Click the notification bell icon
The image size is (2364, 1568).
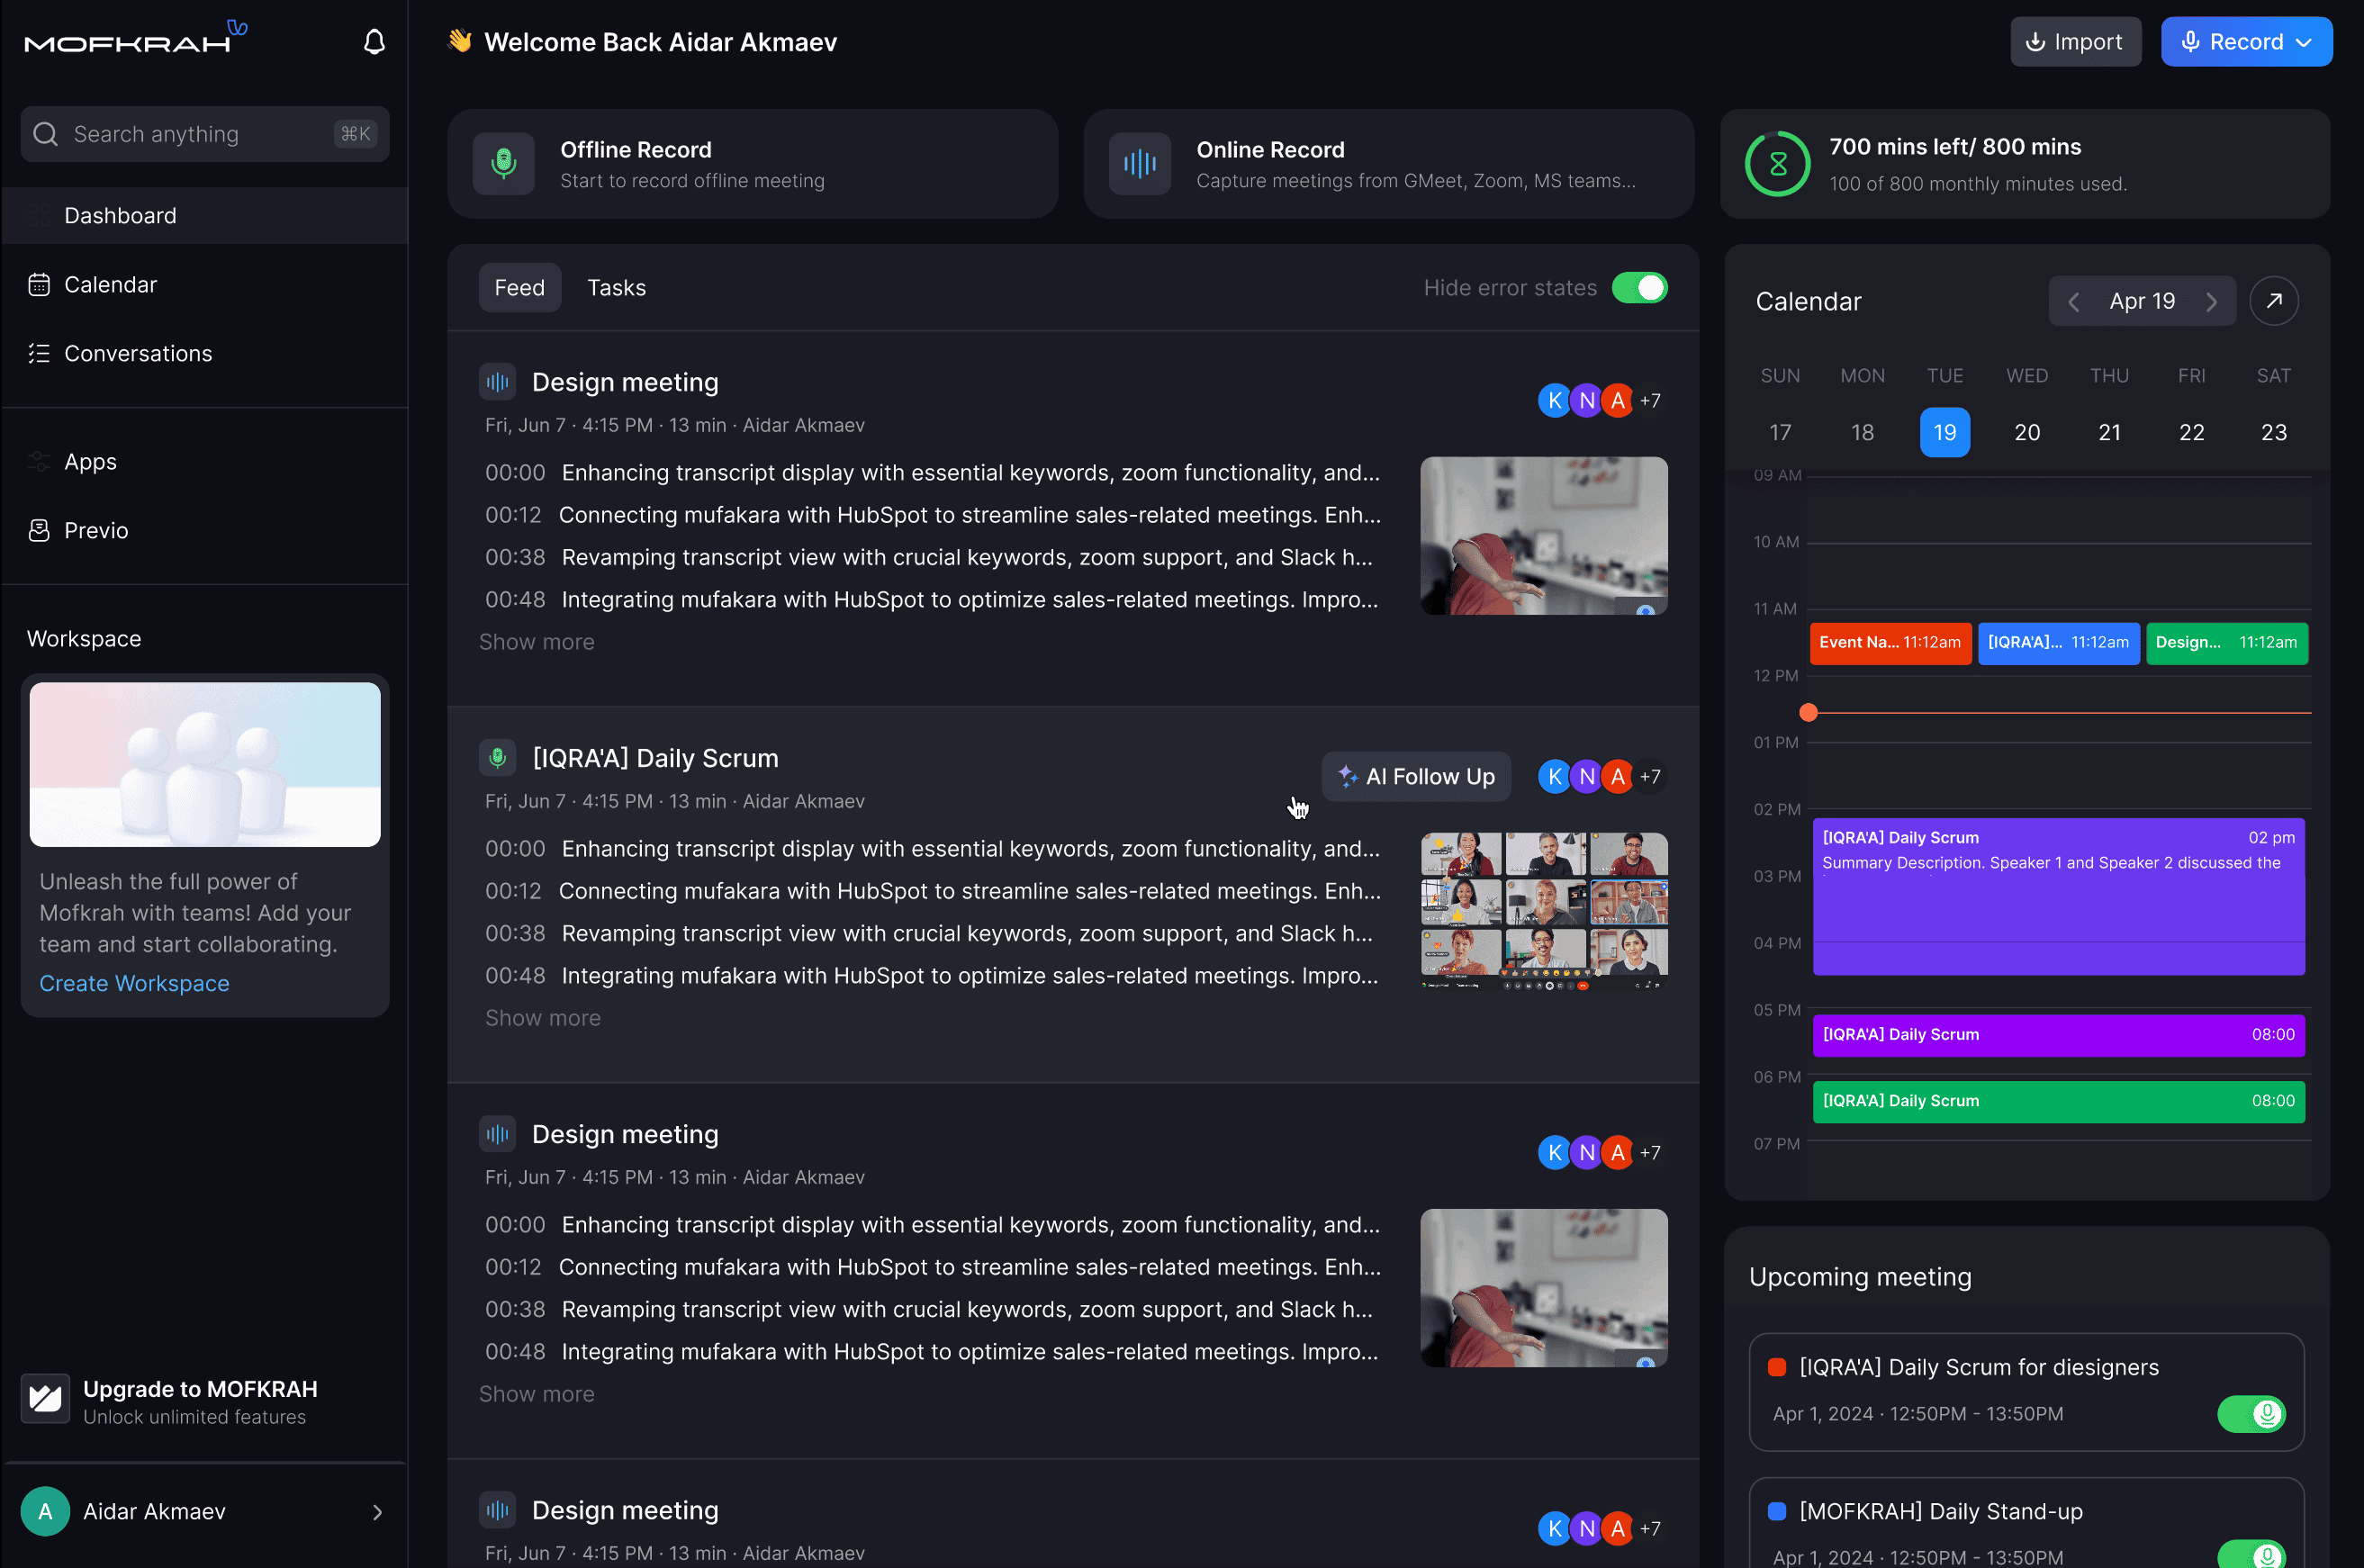(x=374, y=42)
